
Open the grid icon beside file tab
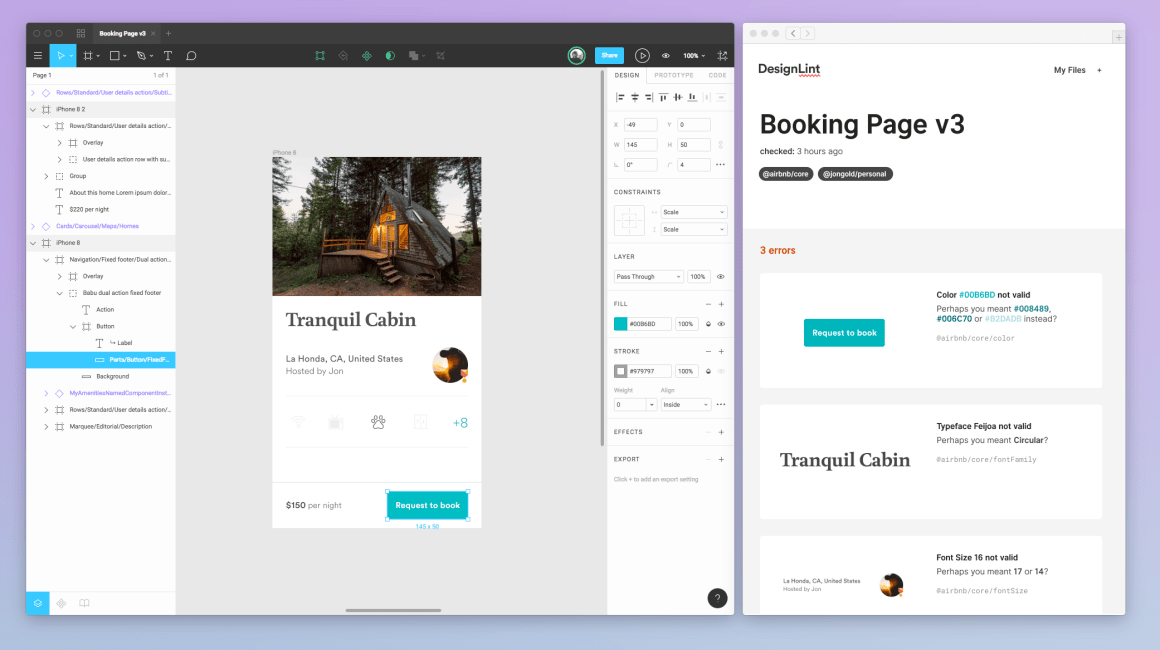point(81,33)
